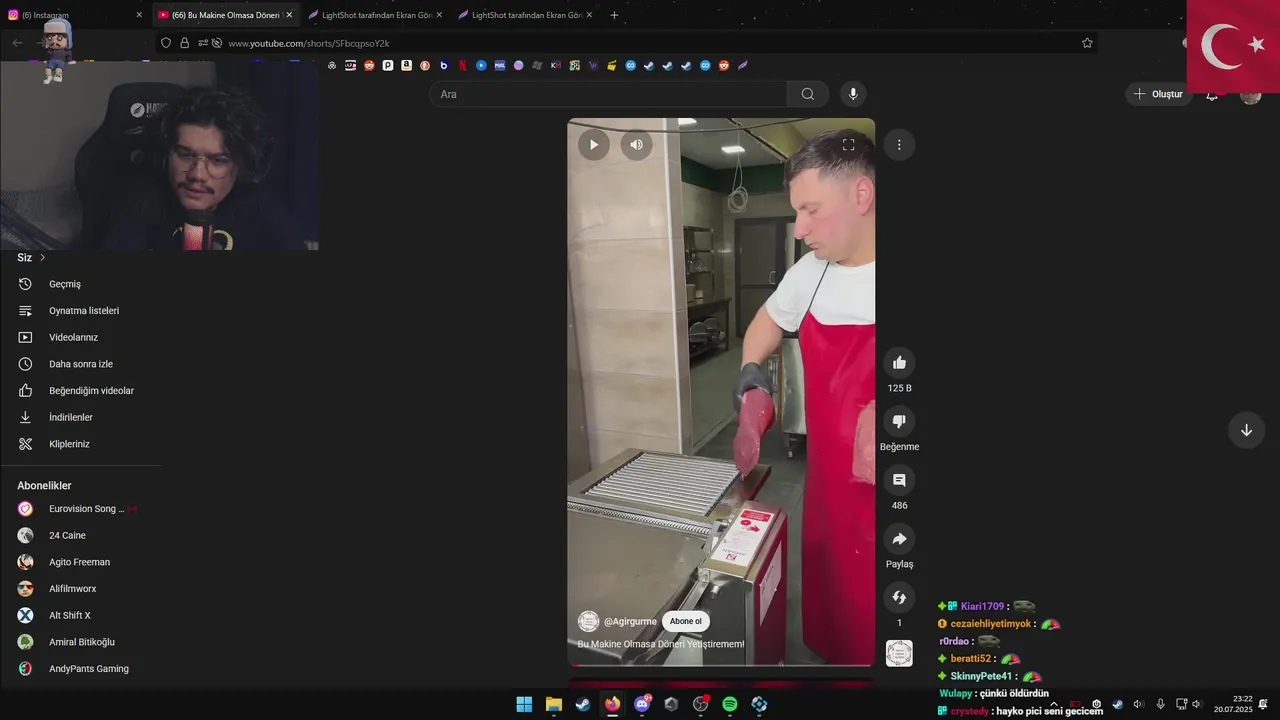Click into the Ara search field

click(x=609, y=94)
